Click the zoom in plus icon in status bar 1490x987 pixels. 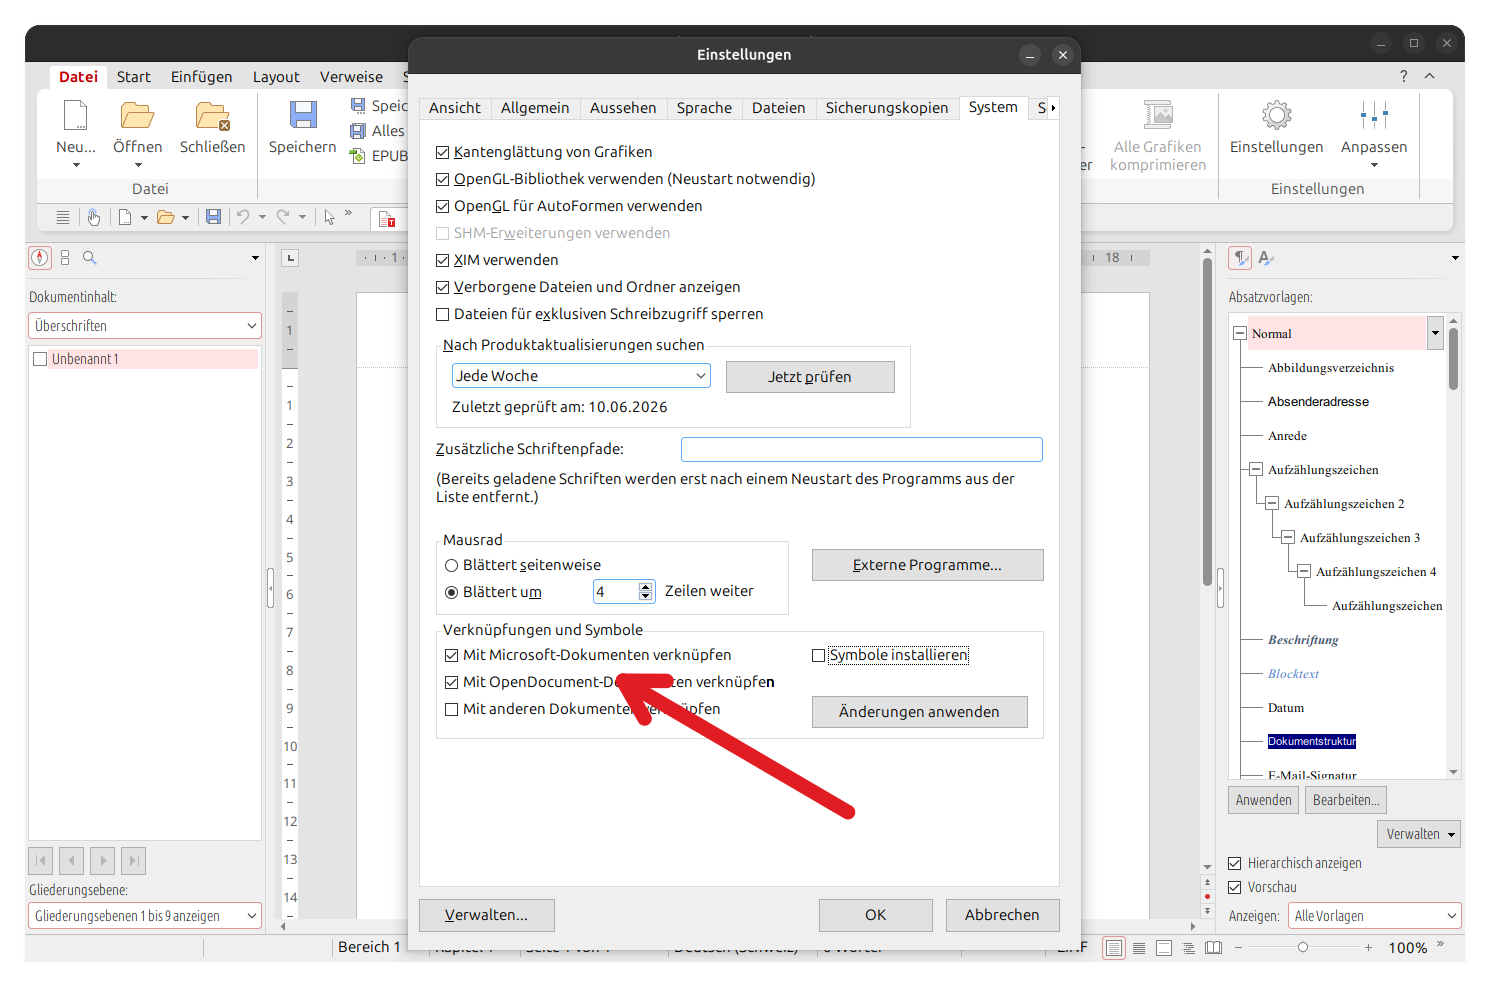point(1368,947)
